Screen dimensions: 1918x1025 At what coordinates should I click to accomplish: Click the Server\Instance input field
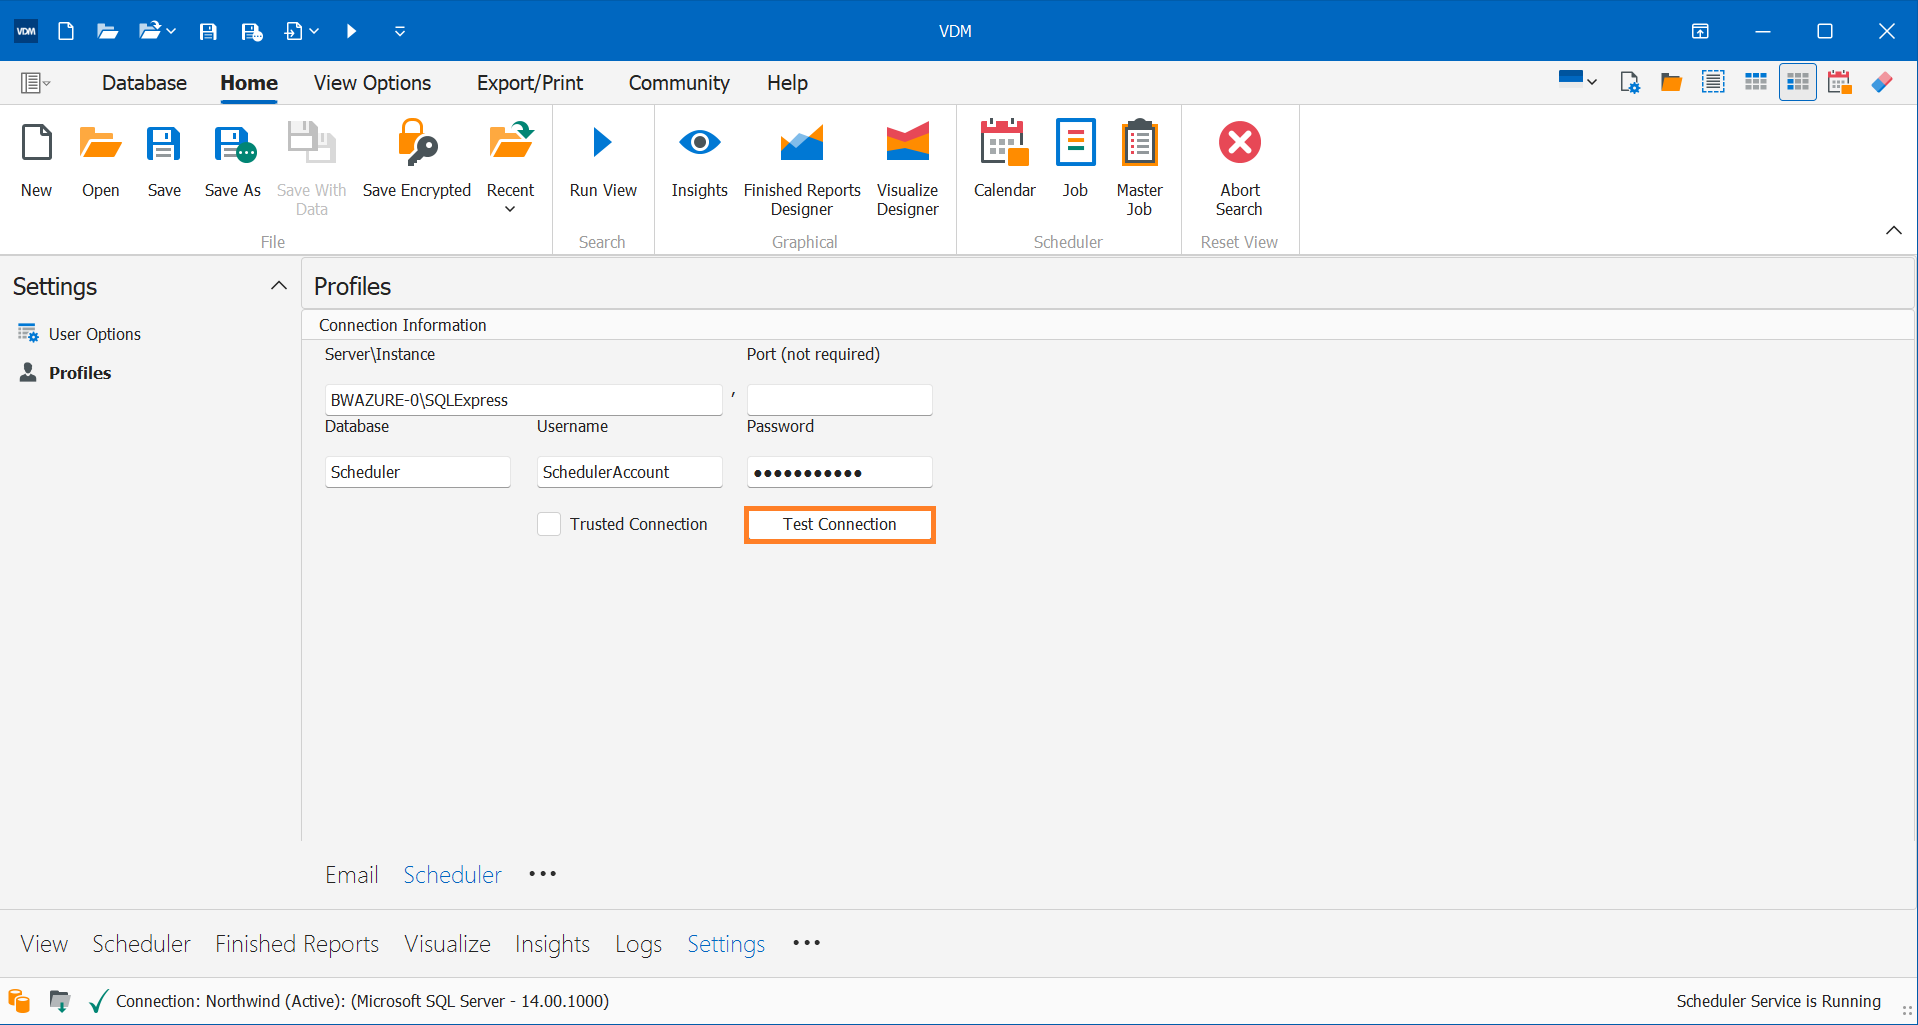523,400
